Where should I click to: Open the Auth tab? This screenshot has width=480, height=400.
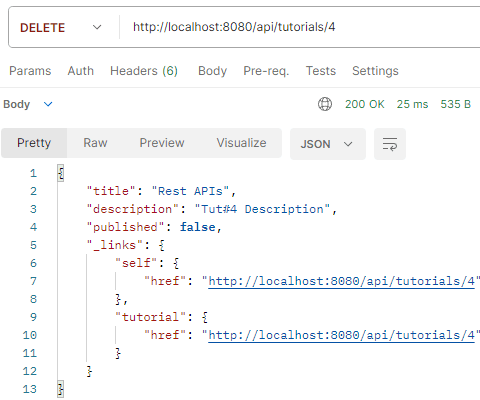(x=81, y=71)
